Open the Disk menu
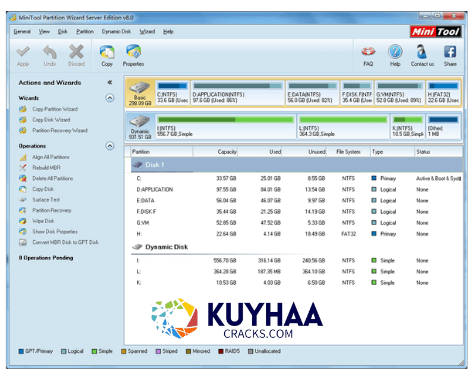The image size is (476, 378). coord(62,32)
